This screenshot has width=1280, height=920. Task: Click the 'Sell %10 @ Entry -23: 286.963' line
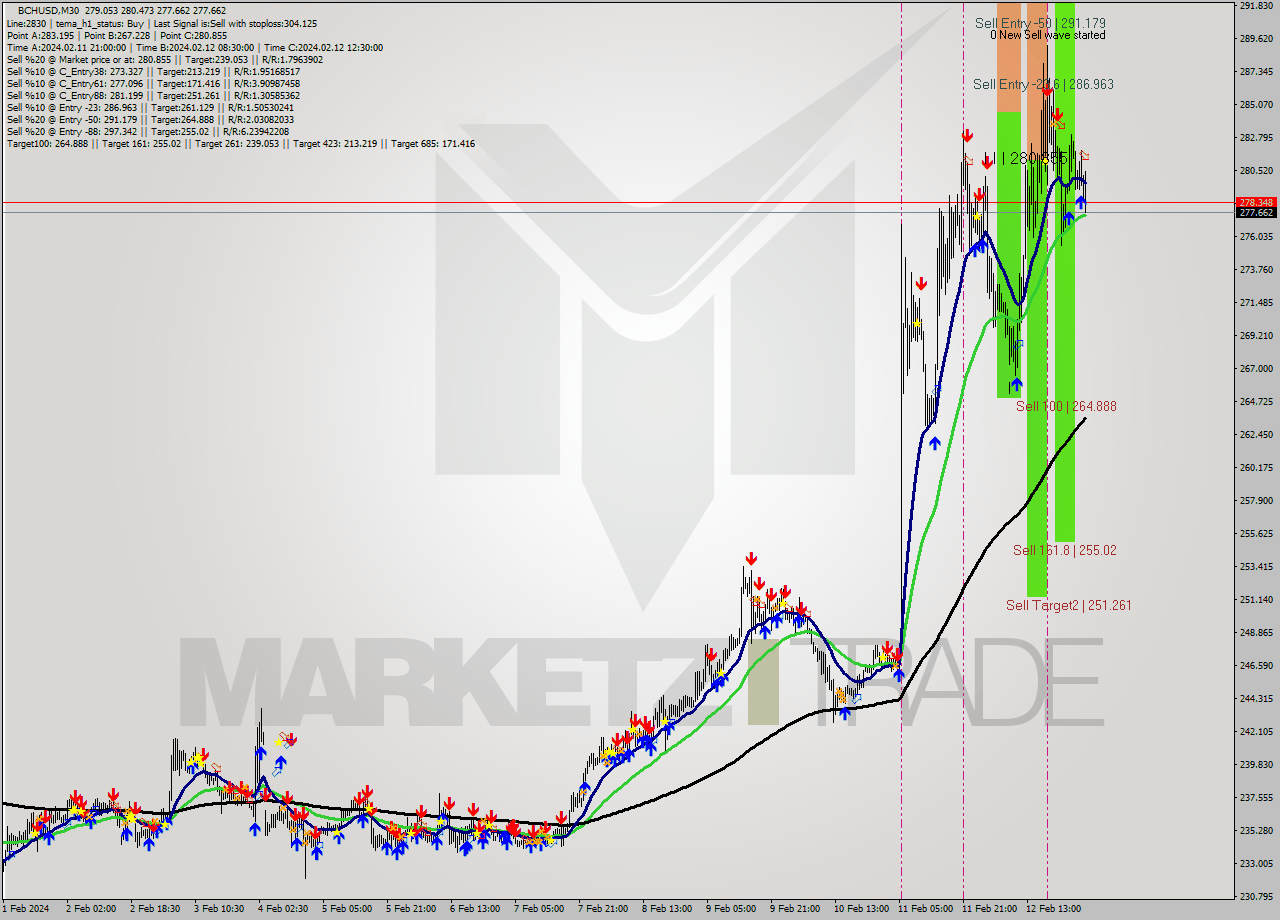pos(150,107)
